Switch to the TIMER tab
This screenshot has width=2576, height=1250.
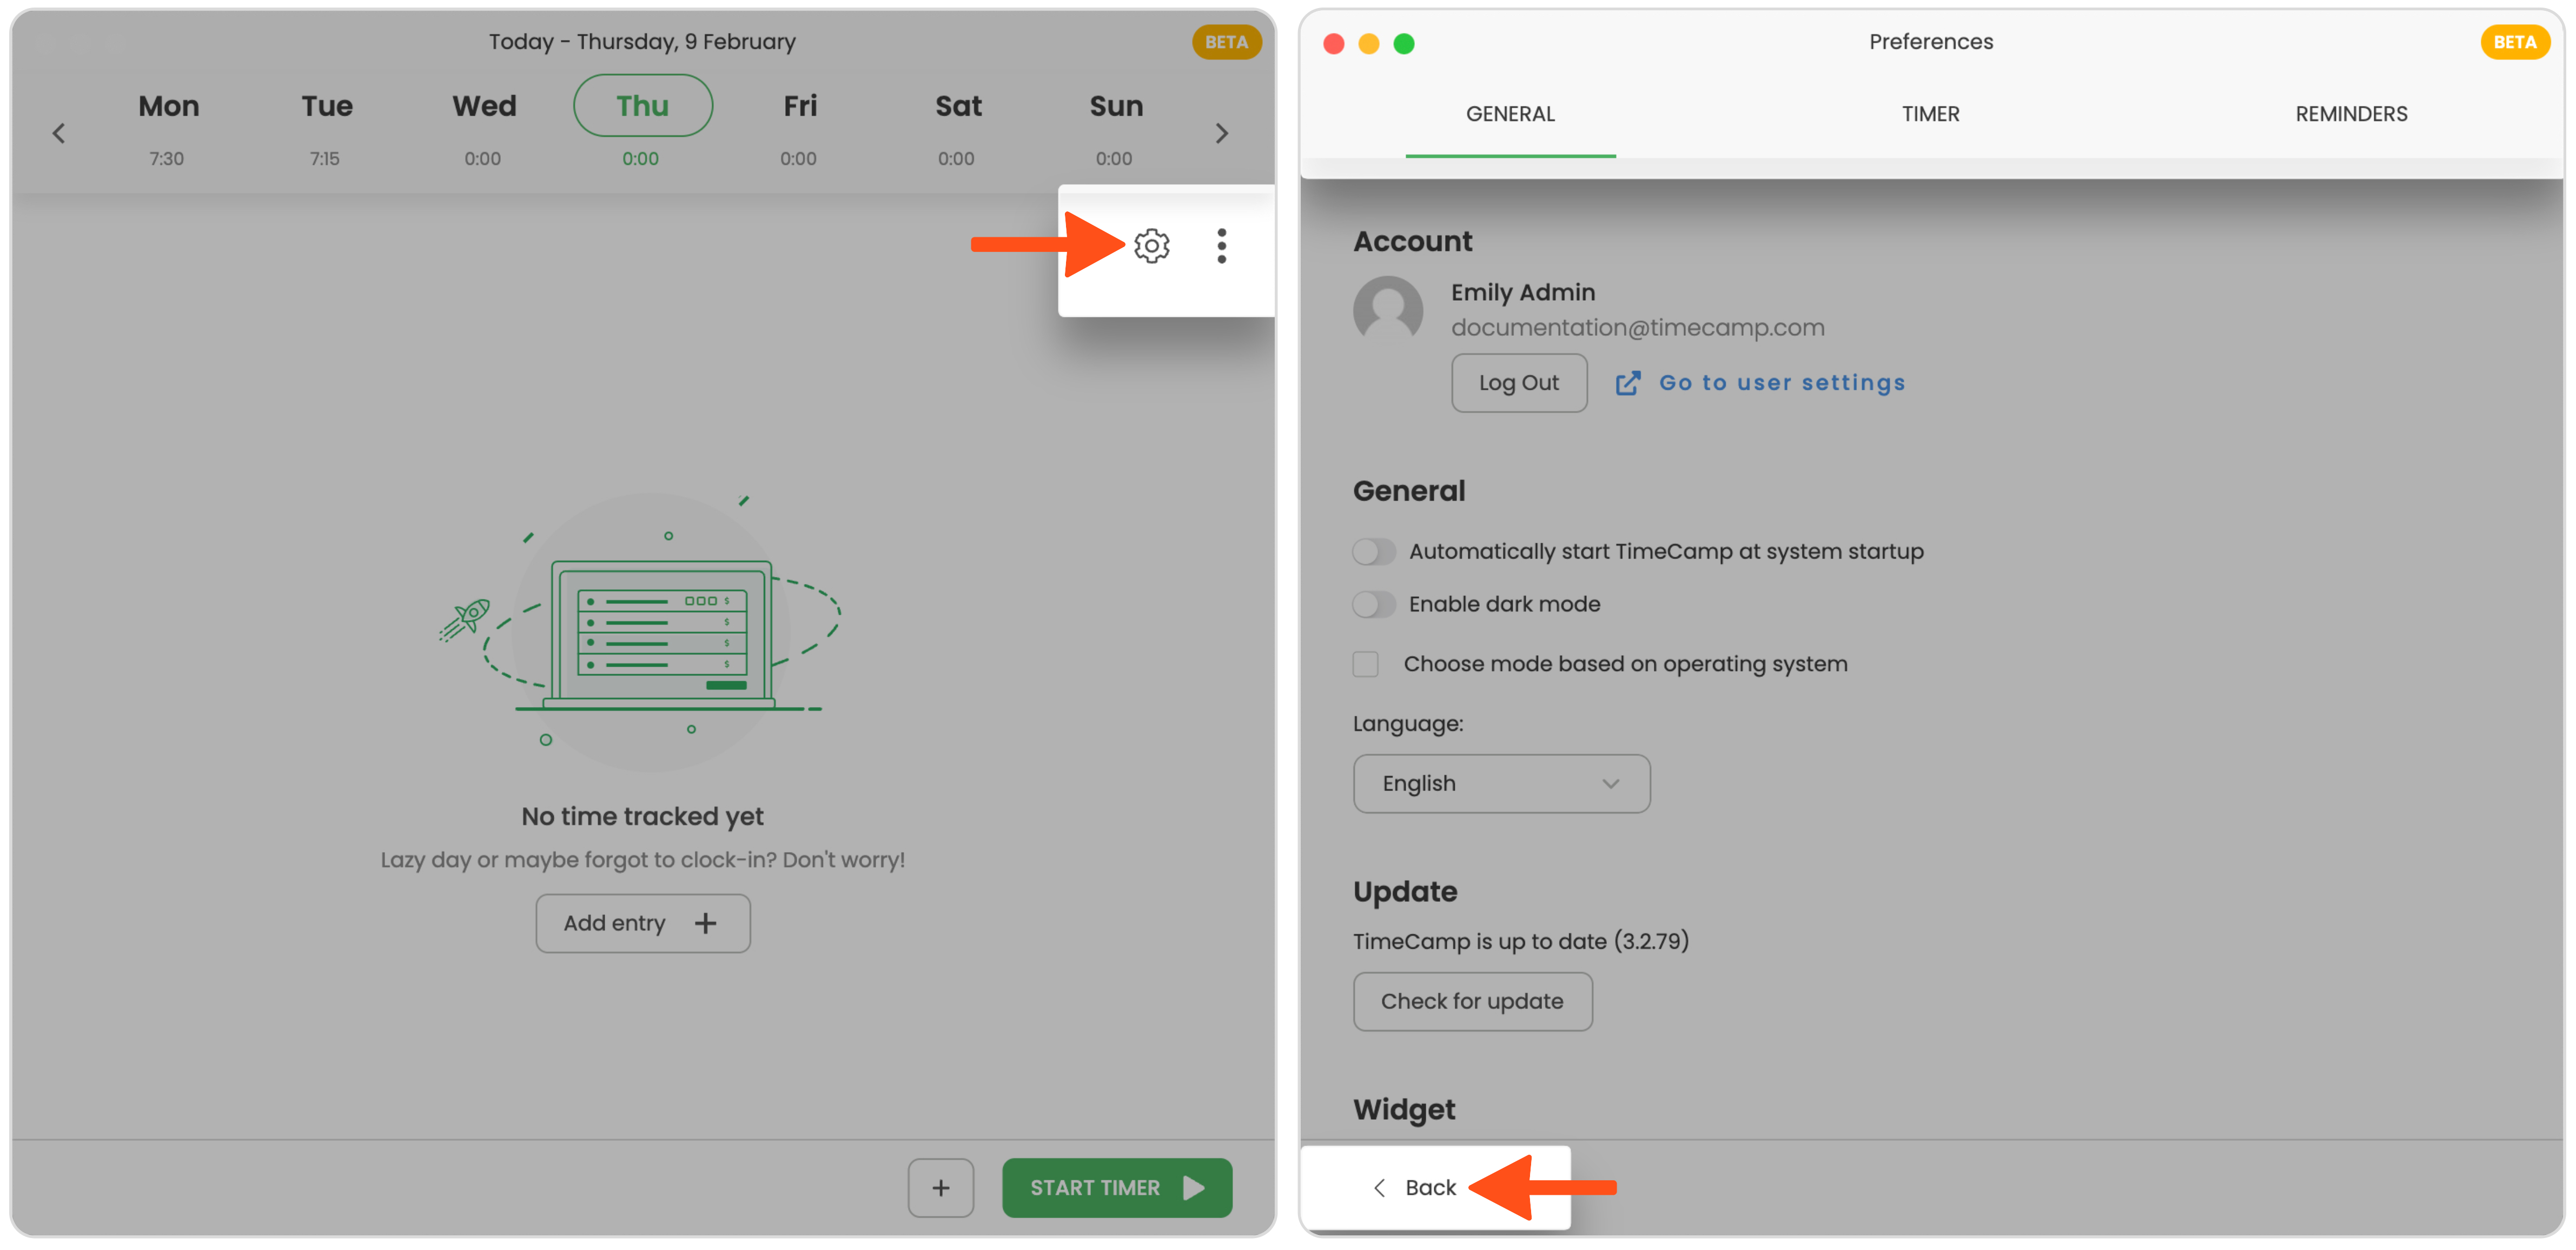point(1930,114)
